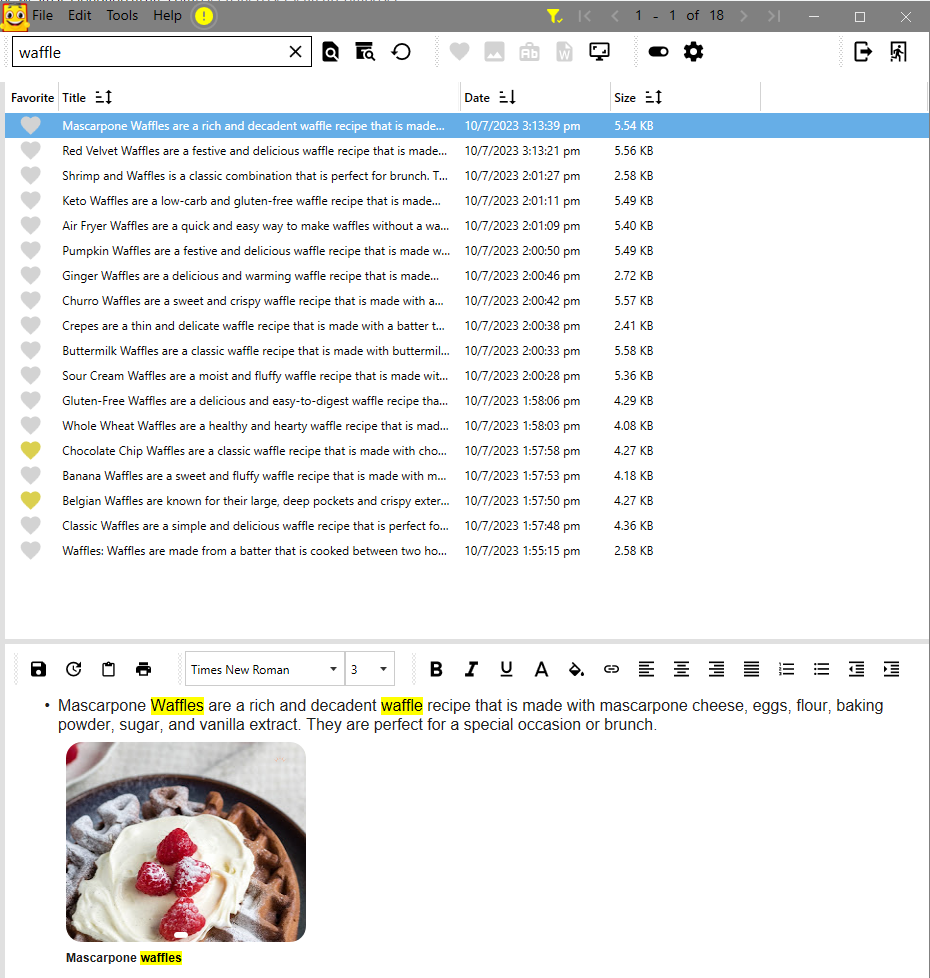Screen dimensions: 930x978
Task: Click the reload icon in editor toolbar
Action: point(74,669)
